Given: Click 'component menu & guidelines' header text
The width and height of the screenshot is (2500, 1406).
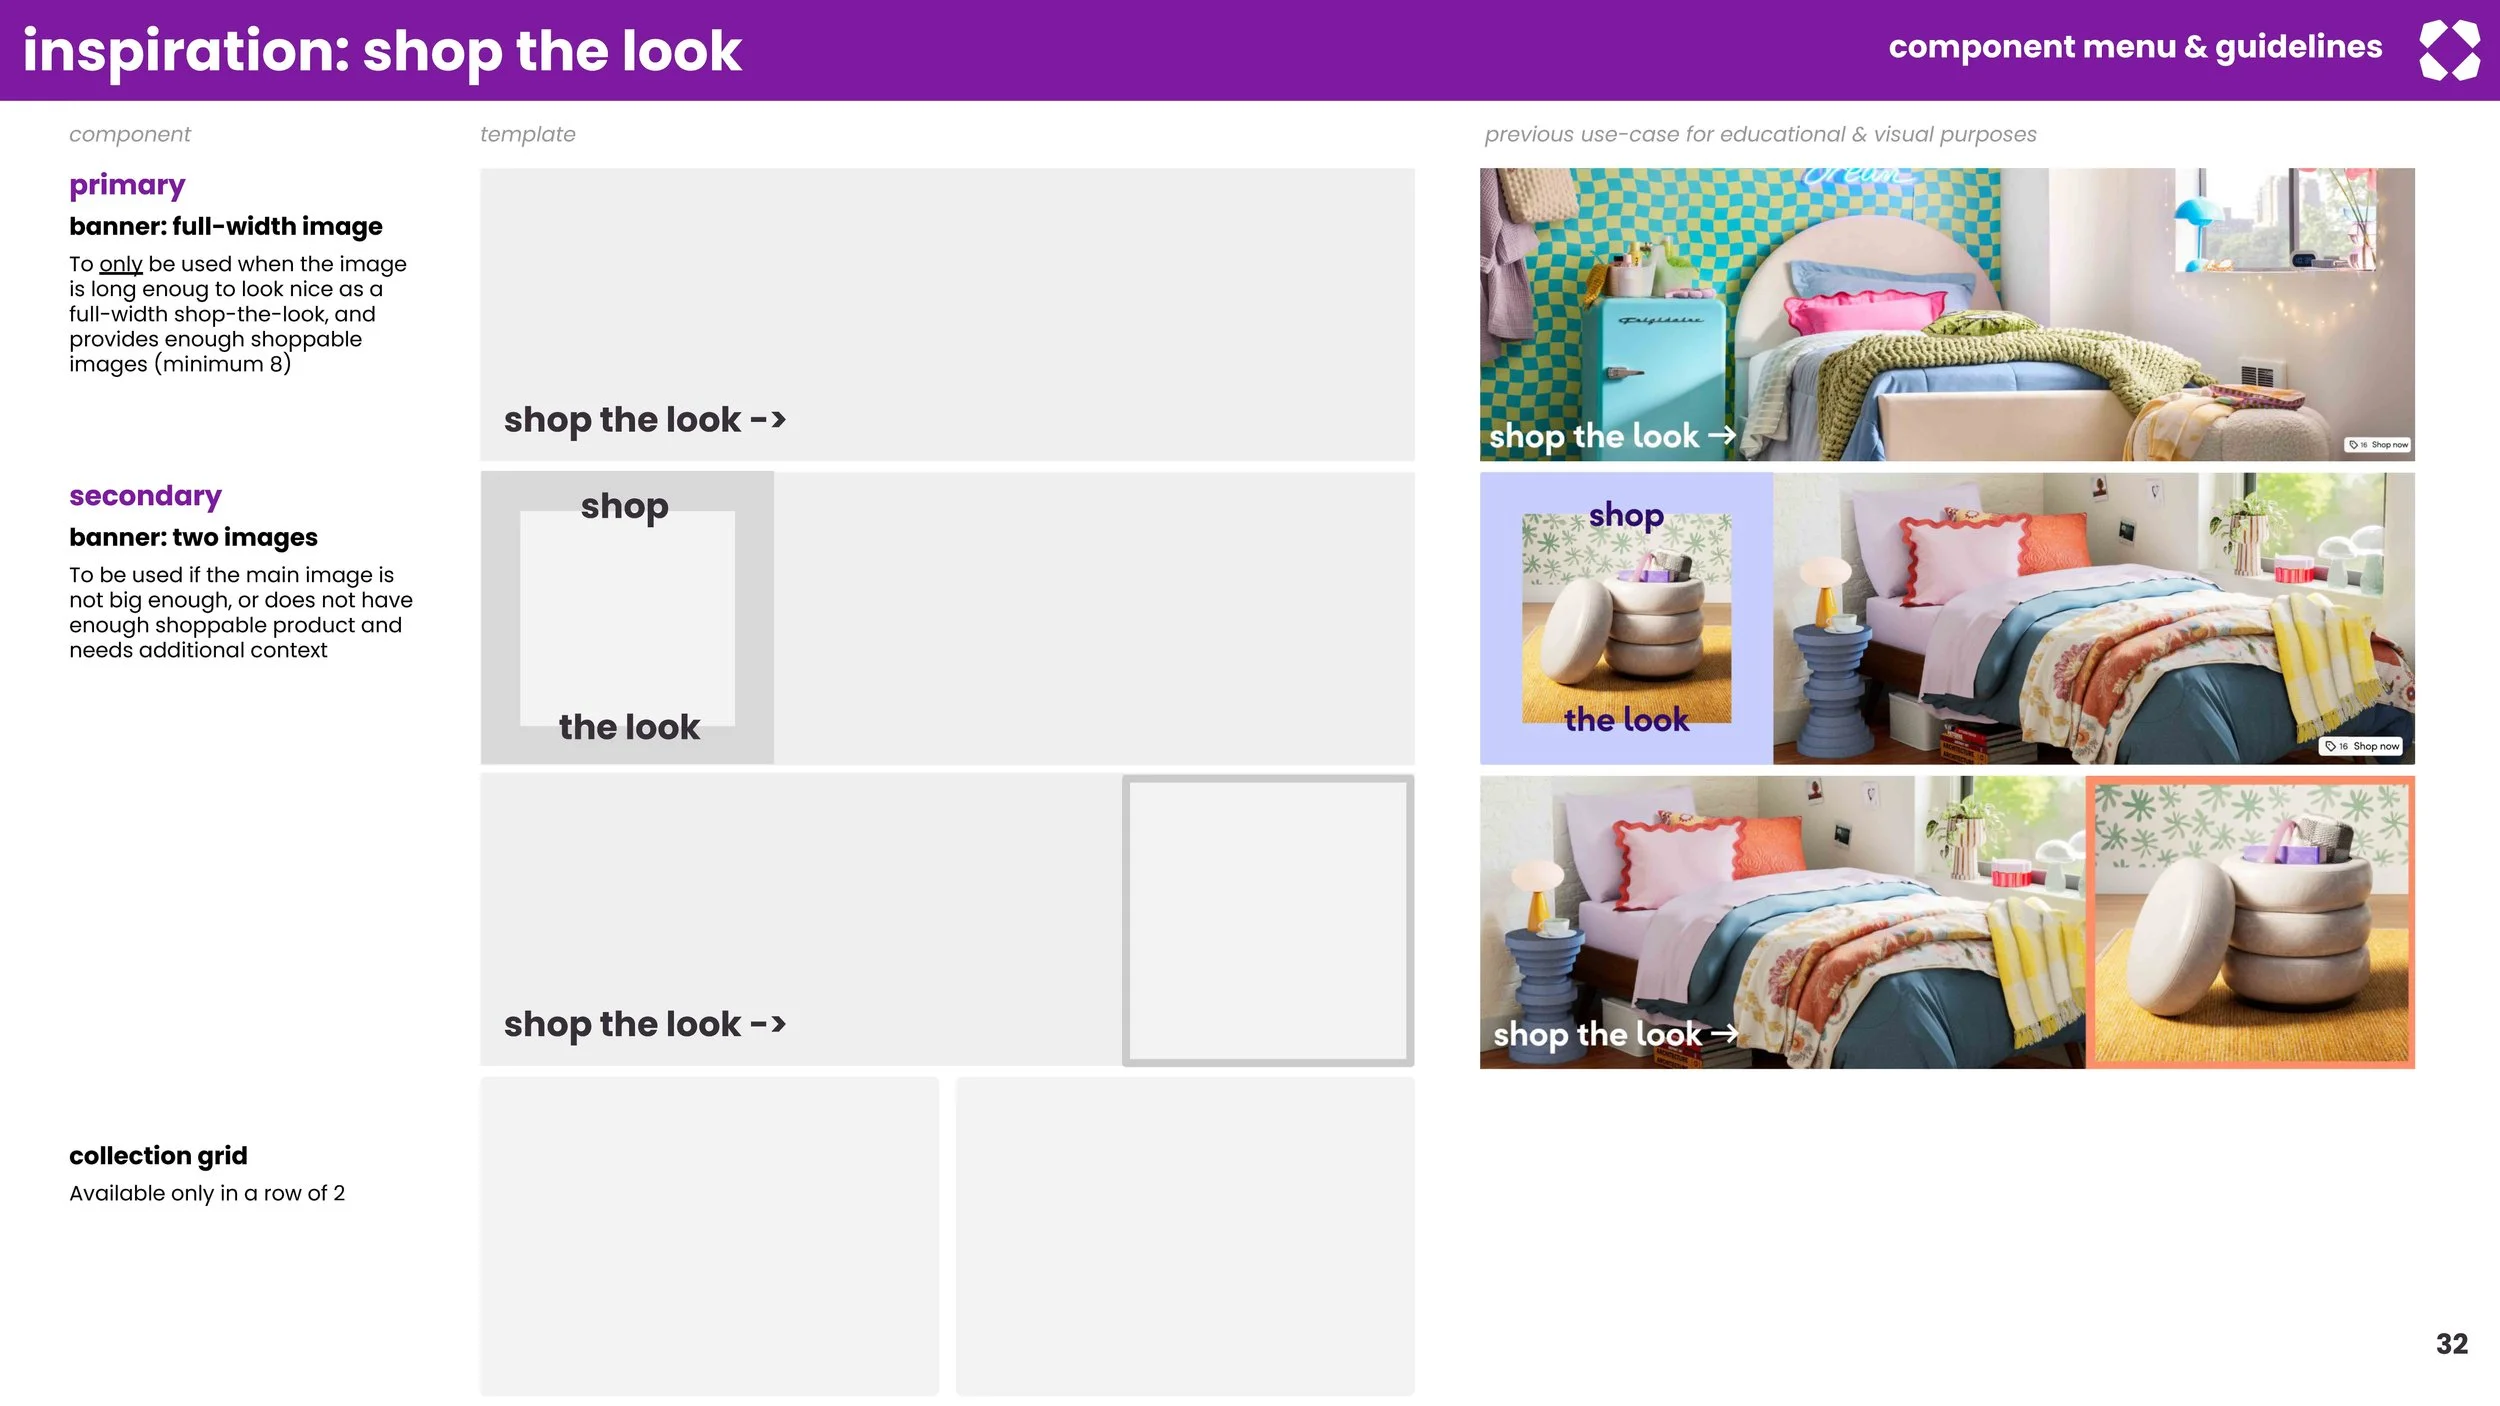Looking at the screenshot, I should tap(2134, 47).
